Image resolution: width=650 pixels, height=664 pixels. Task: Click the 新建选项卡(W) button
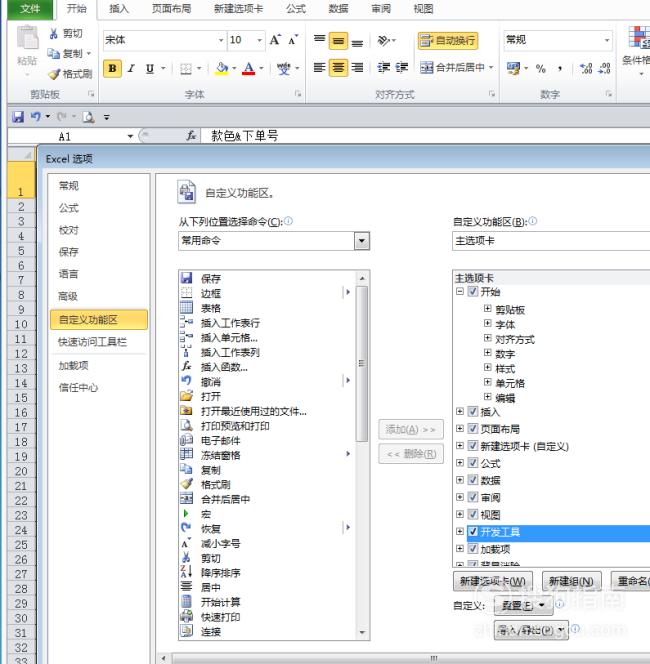(492, 581)
